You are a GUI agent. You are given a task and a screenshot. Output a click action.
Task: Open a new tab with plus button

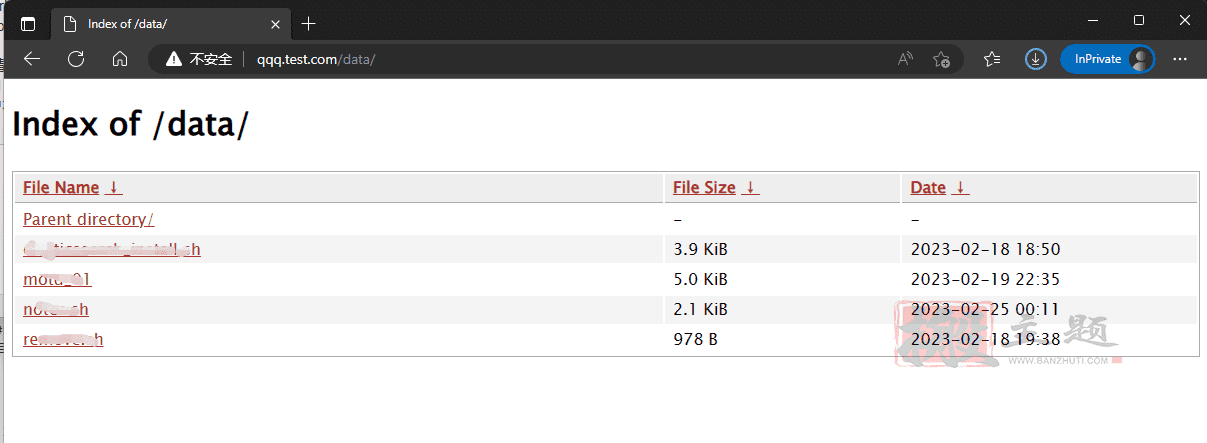(309, 23)
